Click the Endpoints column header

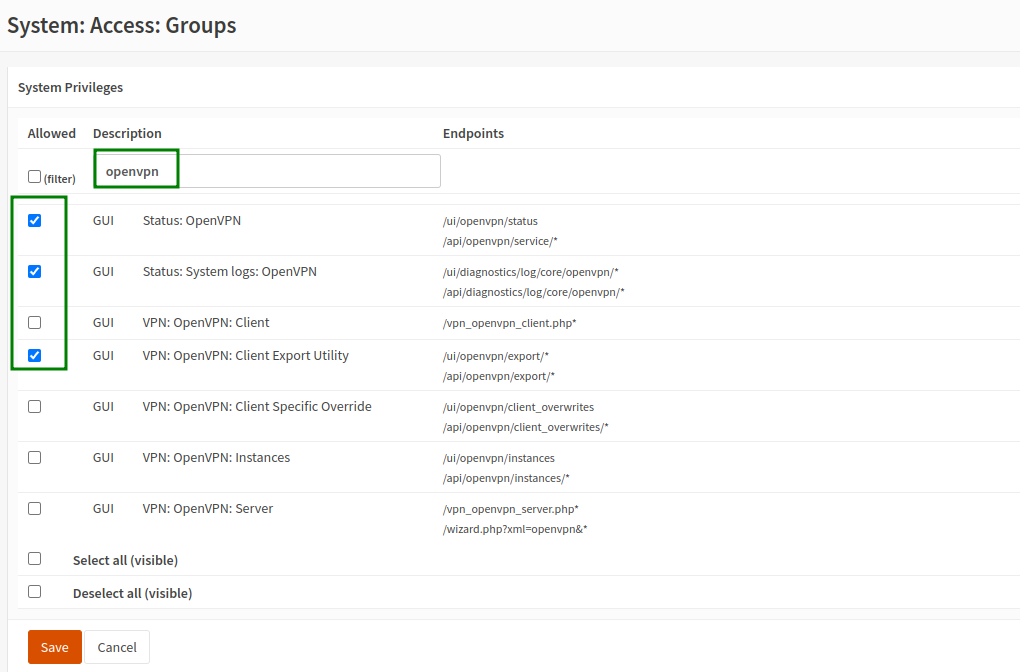(x=473, y=133)
